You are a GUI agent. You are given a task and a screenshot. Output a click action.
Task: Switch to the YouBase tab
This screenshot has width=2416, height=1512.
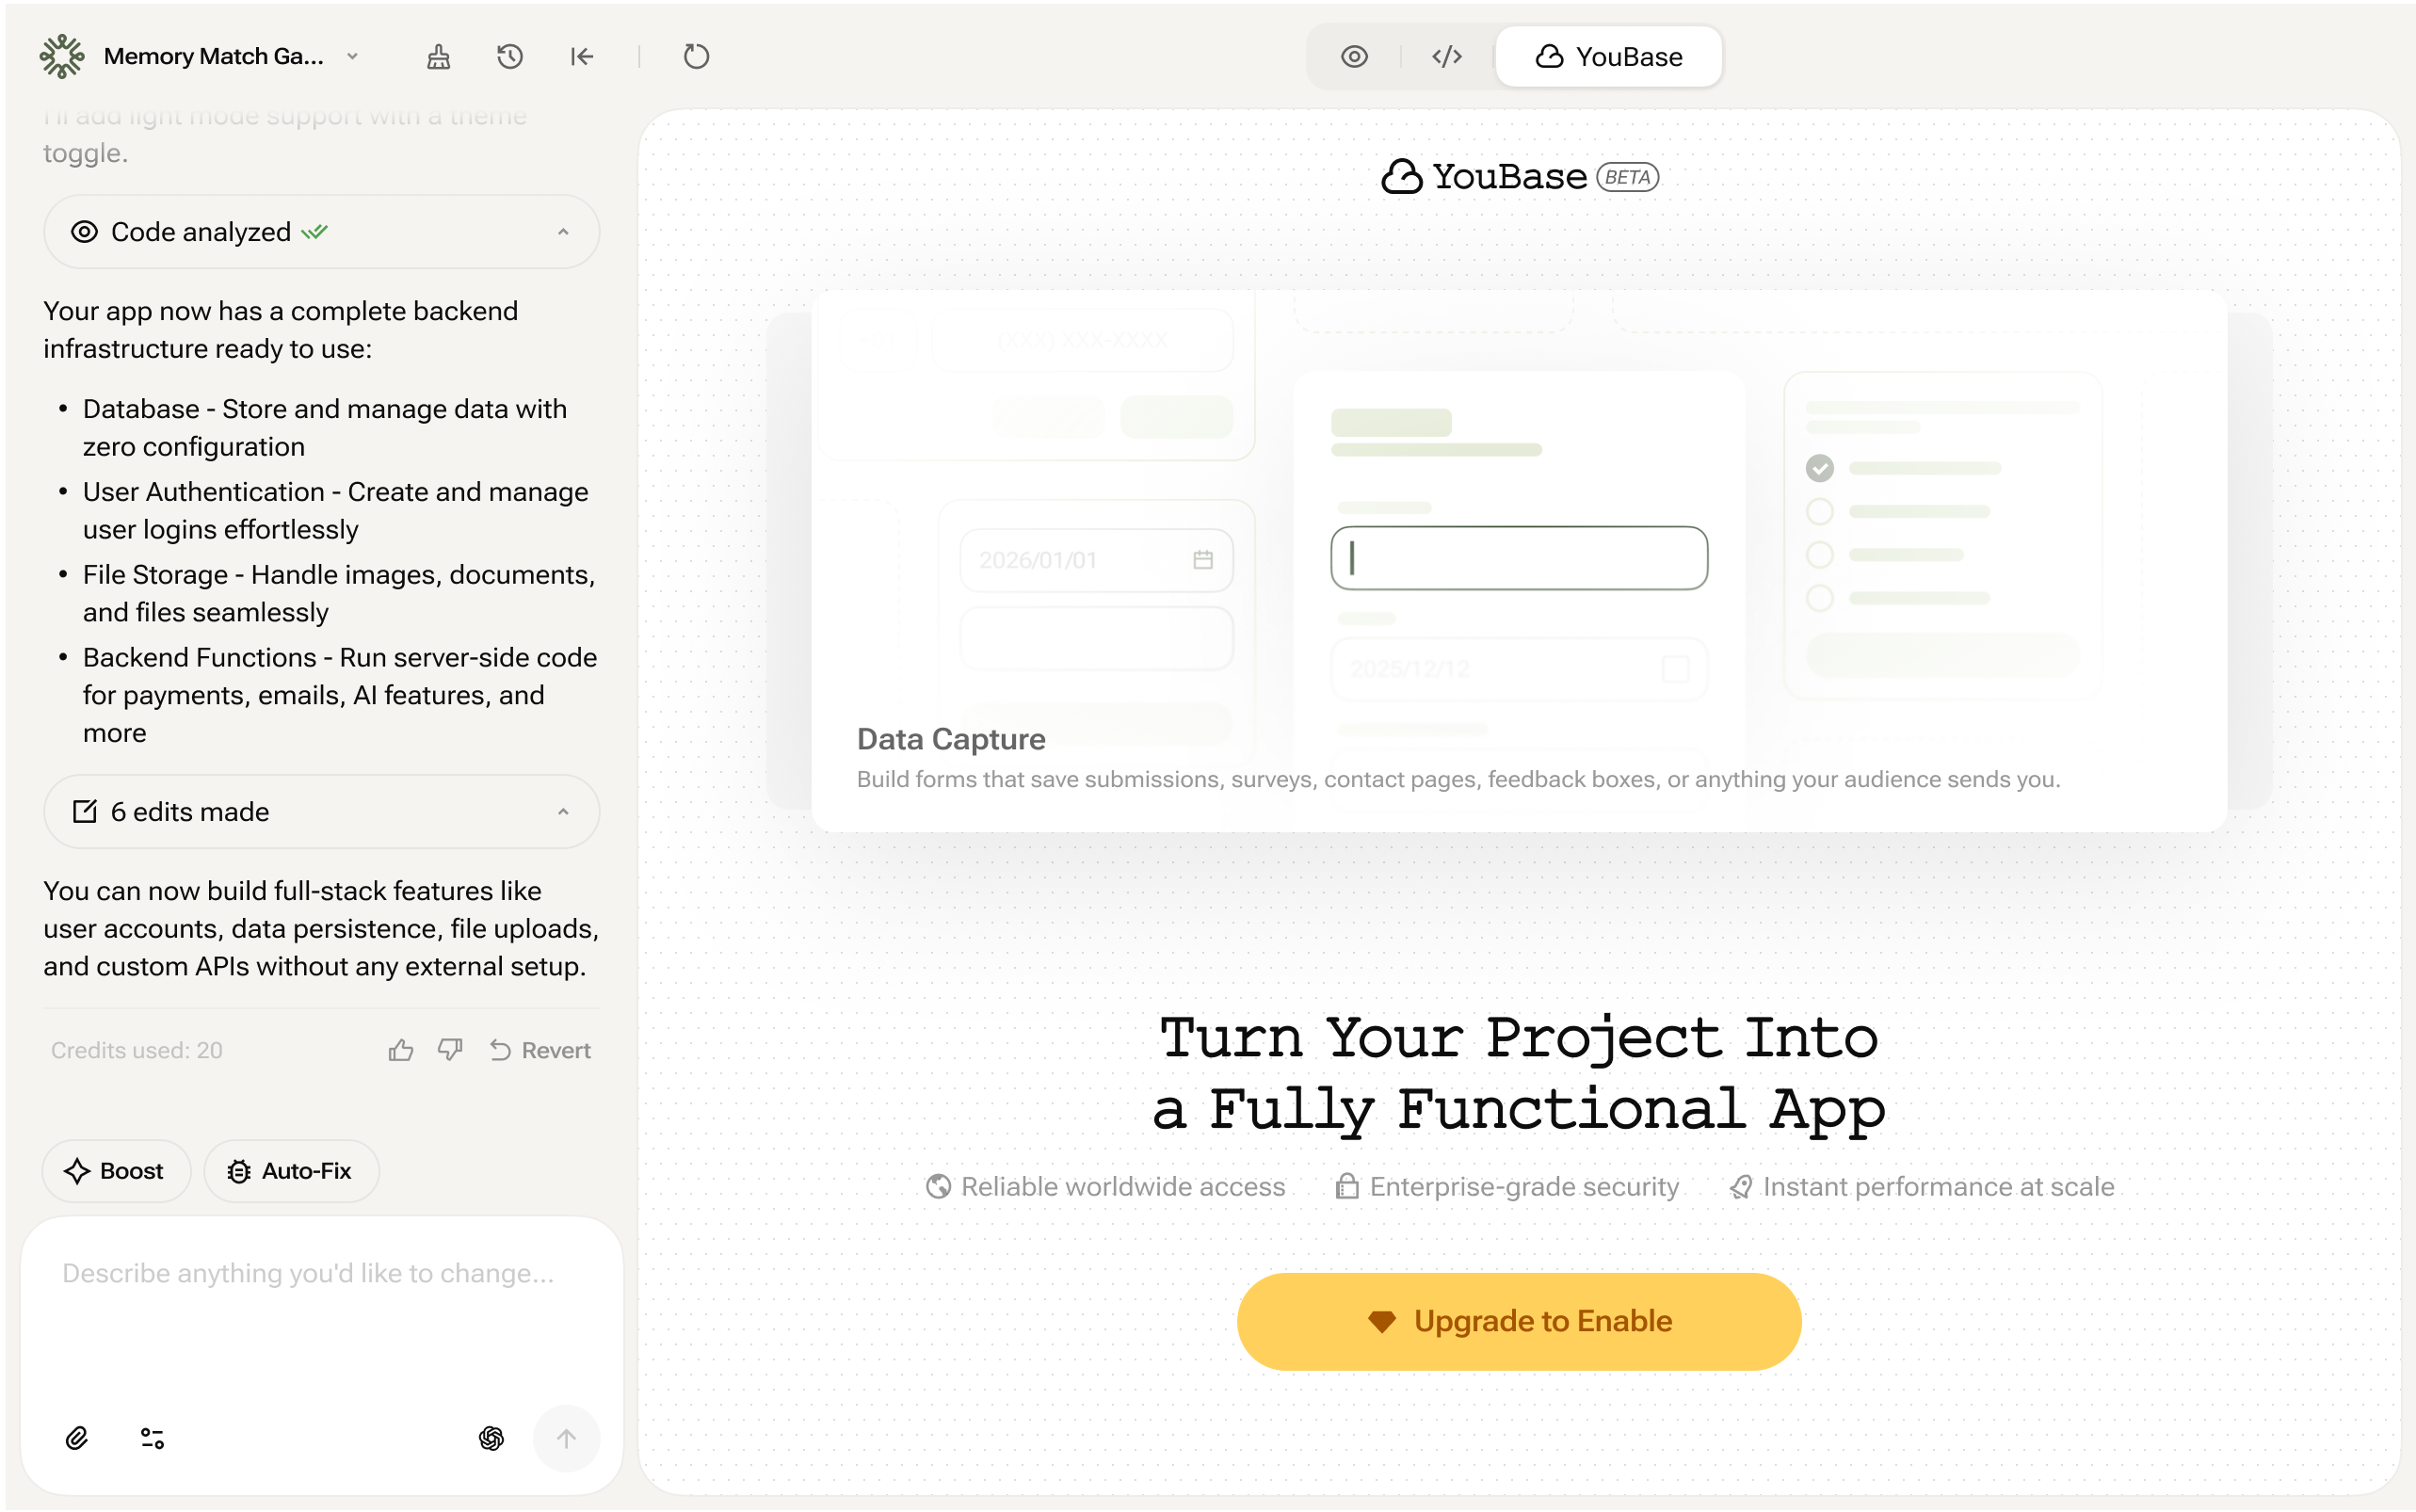pos(1607,56)
